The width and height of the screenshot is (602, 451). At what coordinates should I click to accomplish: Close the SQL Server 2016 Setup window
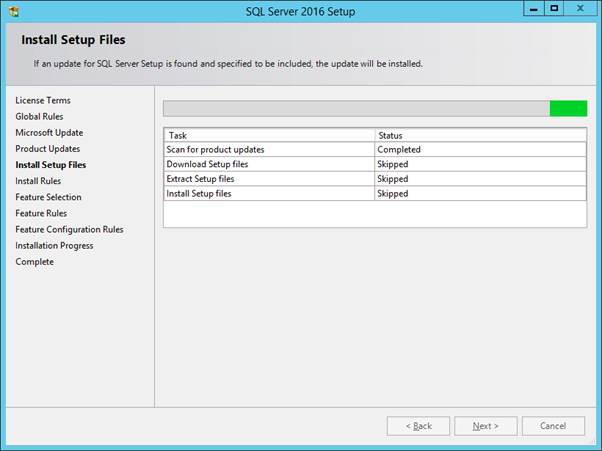click(x=580, y=9)
